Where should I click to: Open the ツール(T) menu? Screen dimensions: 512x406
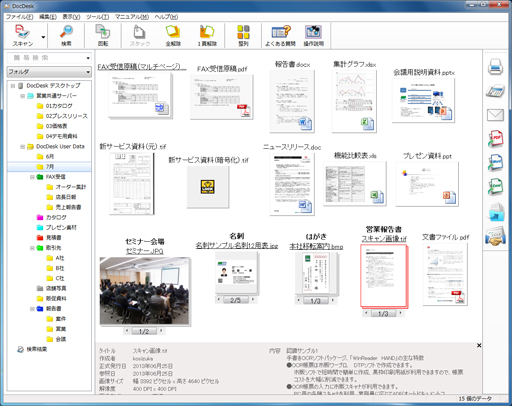tap(97, 17)
